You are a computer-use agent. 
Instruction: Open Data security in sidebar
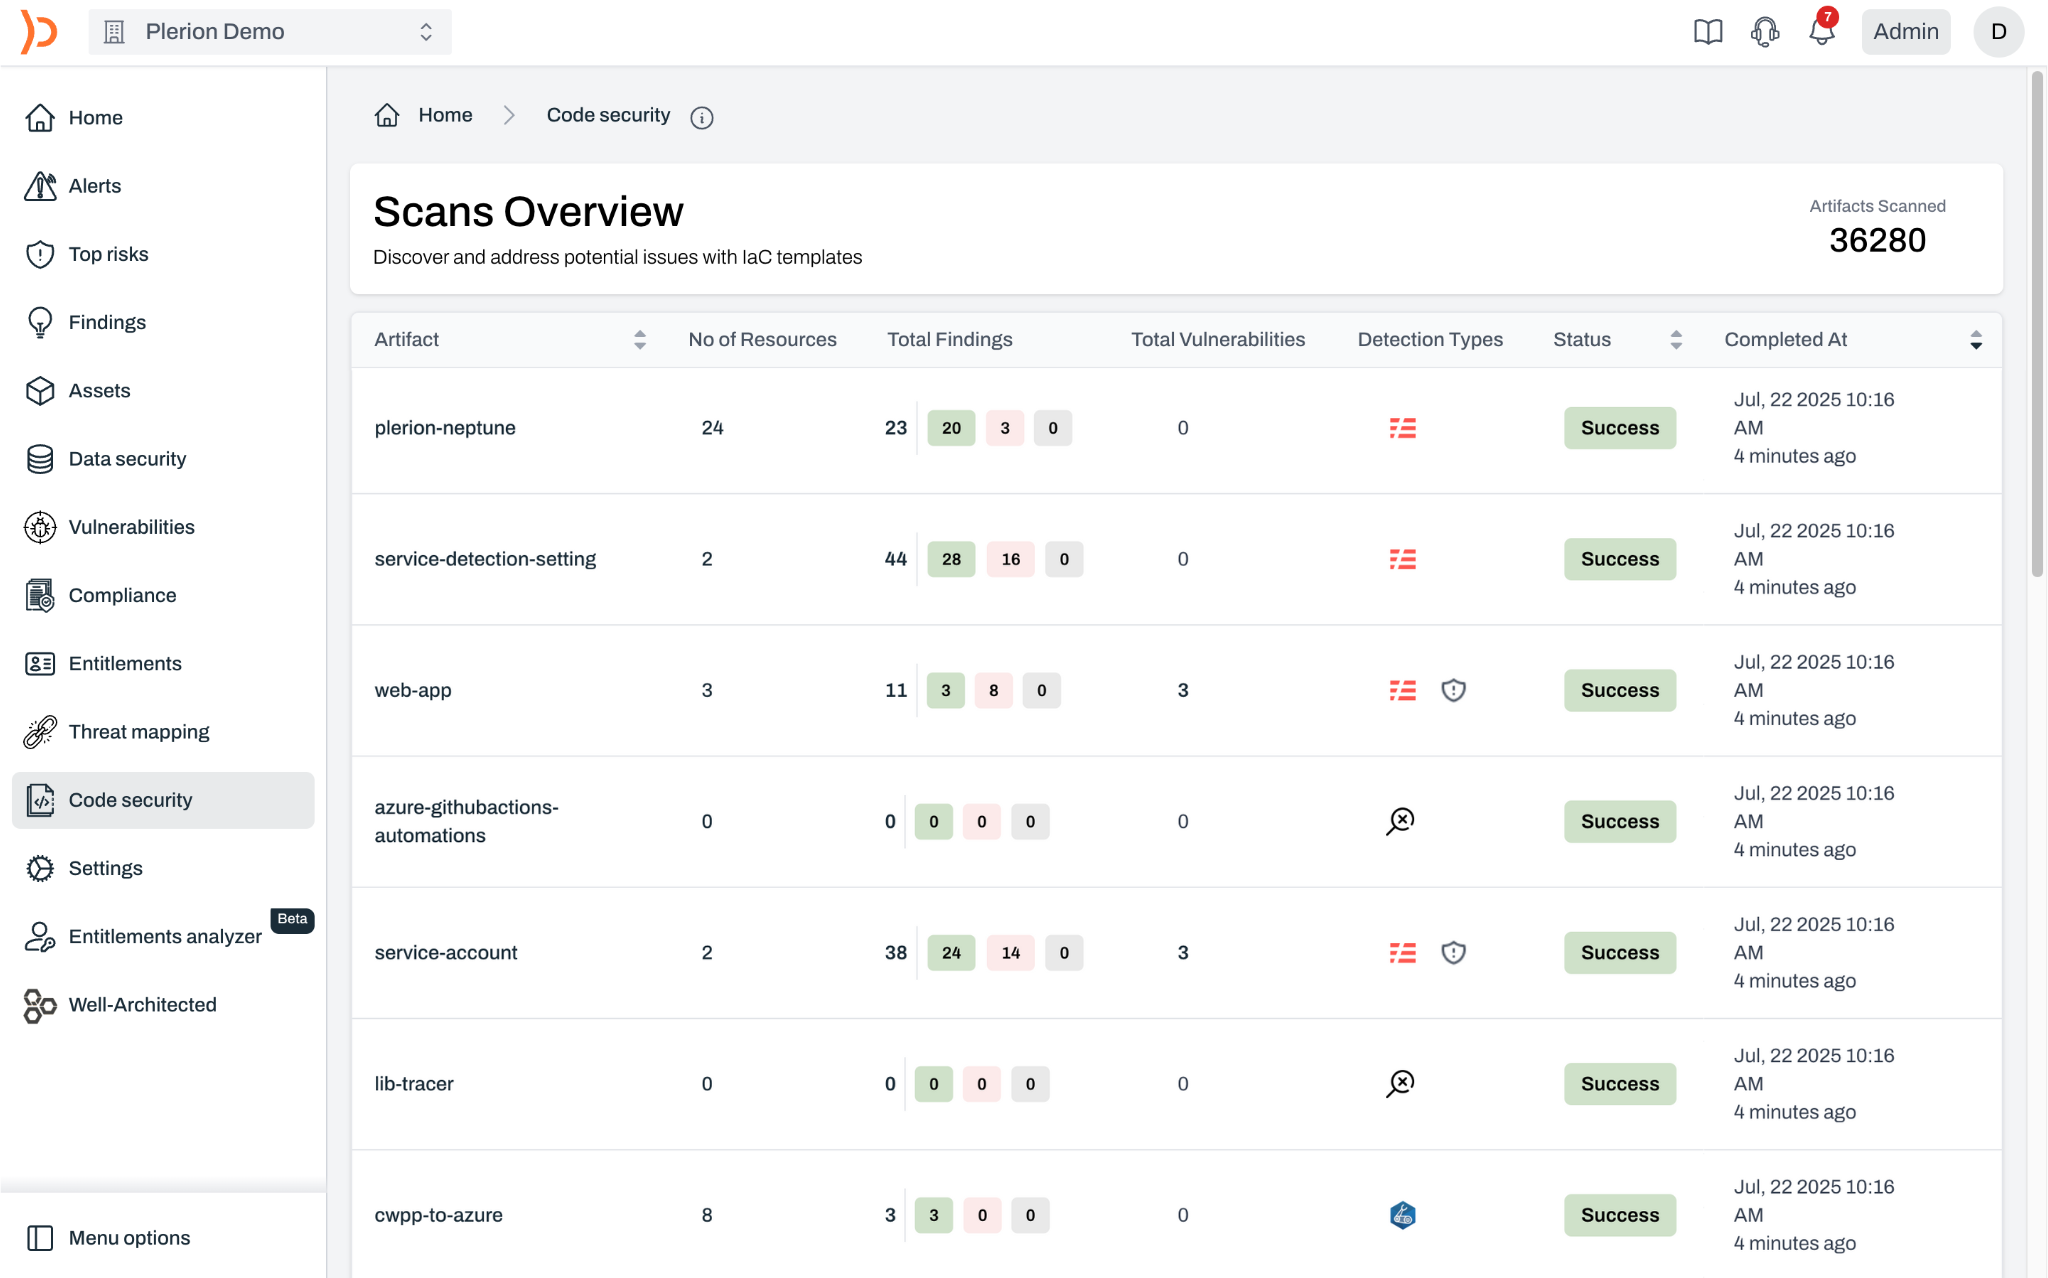point(163,459)
